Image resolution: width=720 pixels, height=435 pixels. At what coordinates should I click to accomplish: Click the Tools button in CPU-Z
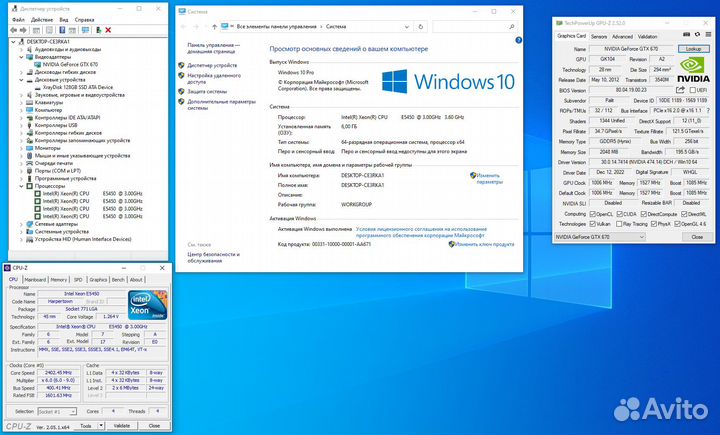86,426
